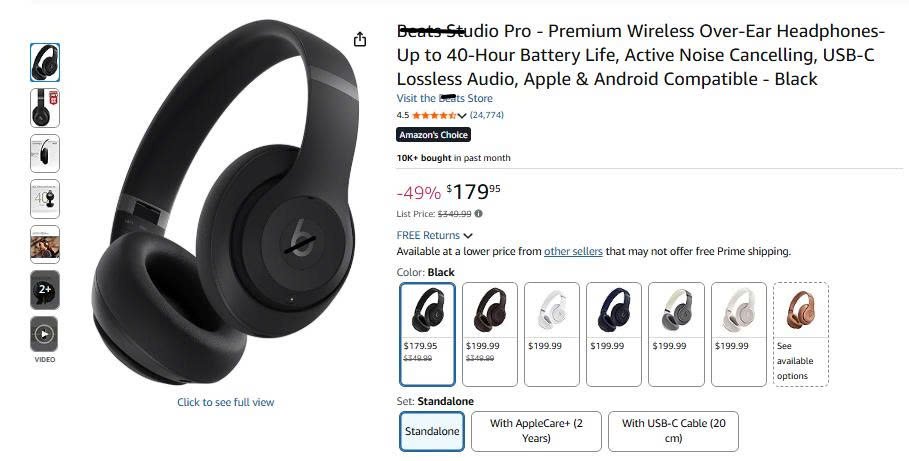This screenshot has height=461, width=909.
Task: Play the product video thumbnail
Action: [45, 334]
